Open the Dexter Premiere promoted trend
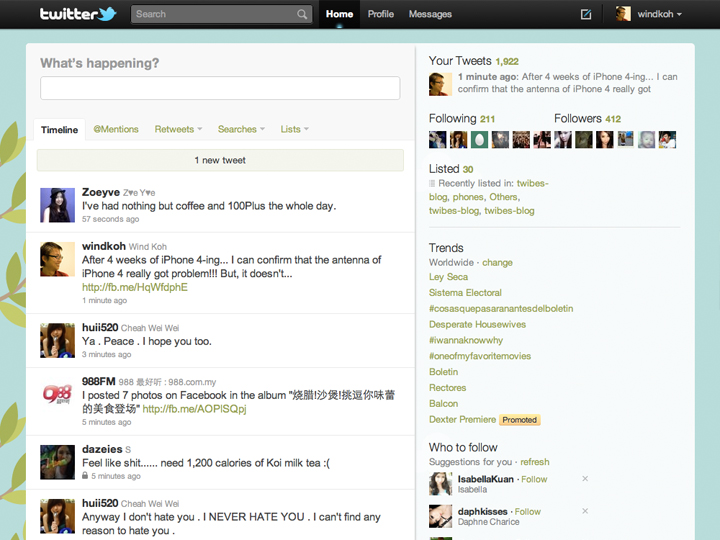The image size is (720, 540). point(462,420)
